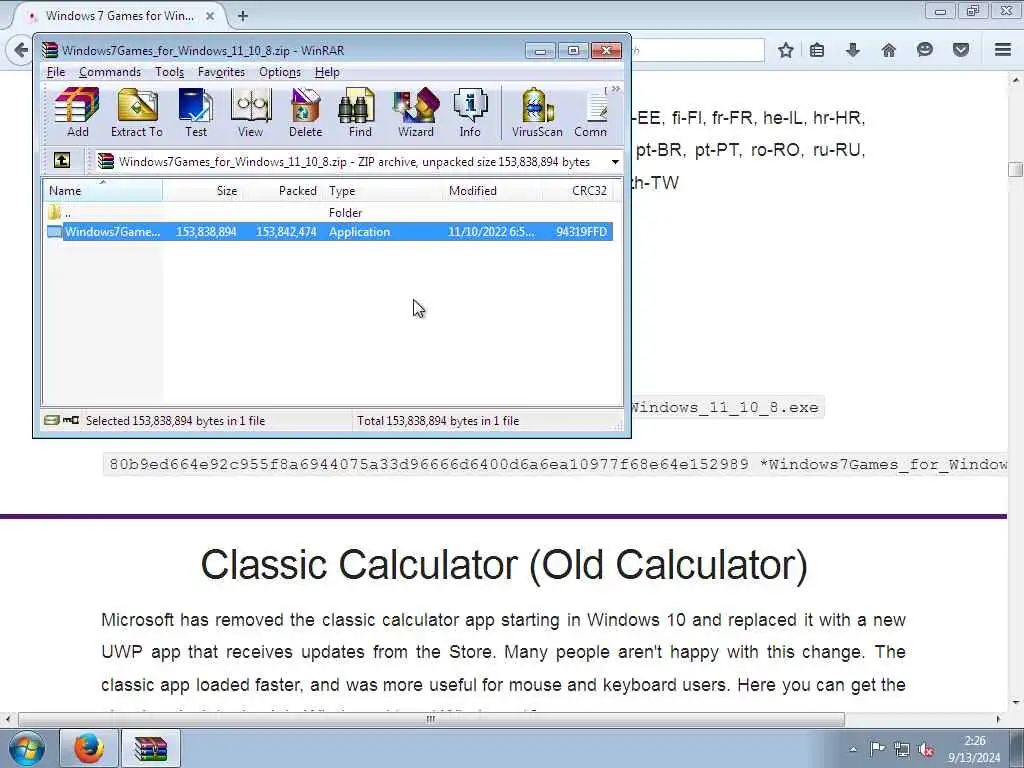Click the Add toolbar icon in WinRAR

point(77,112)
